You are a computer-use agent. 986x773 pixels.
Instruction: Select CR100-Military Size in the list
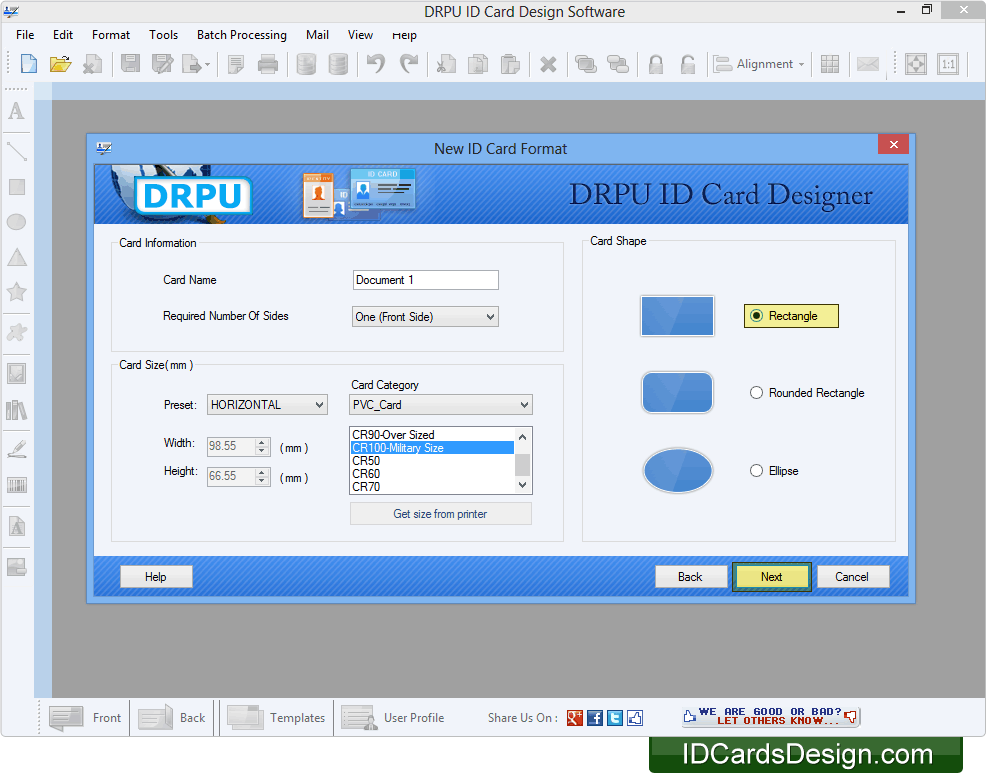(x=432, y=448)
